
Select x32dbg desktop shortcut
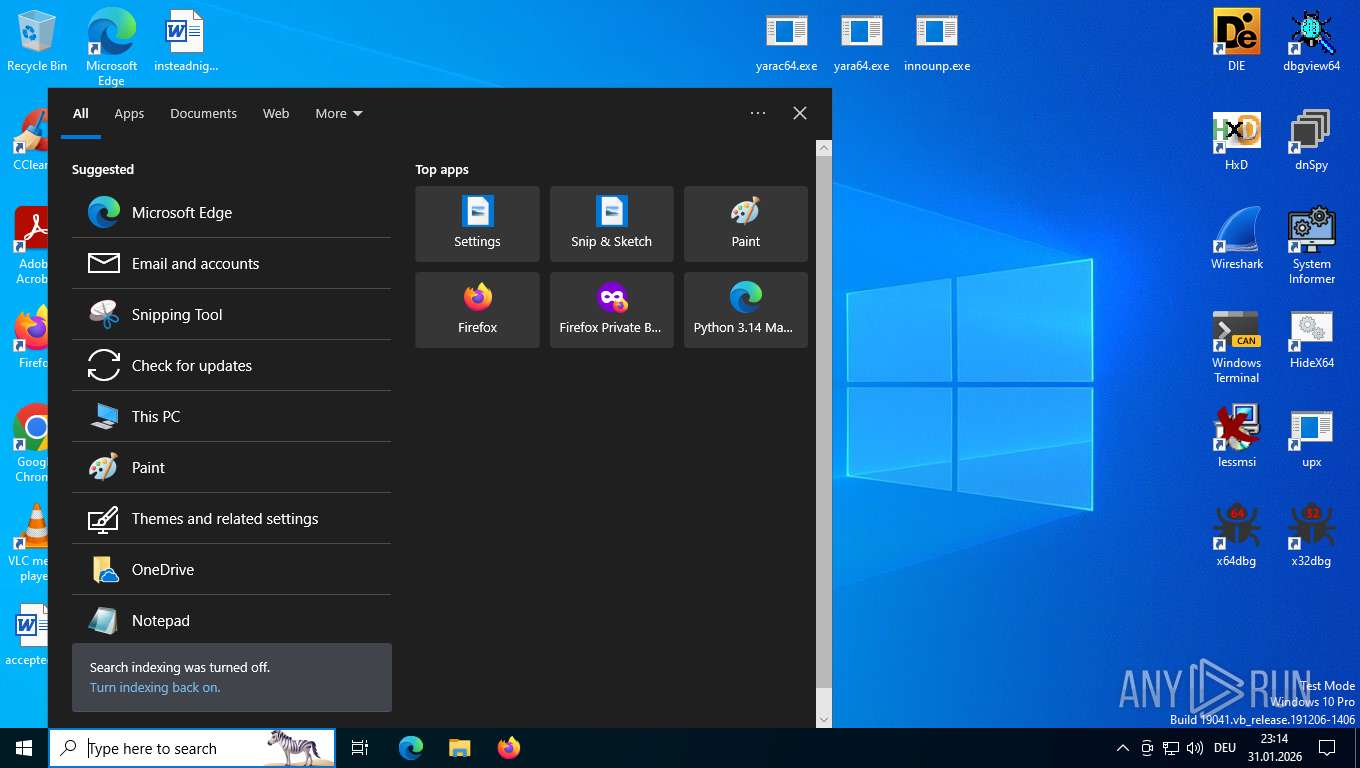tap(1312, 536)
